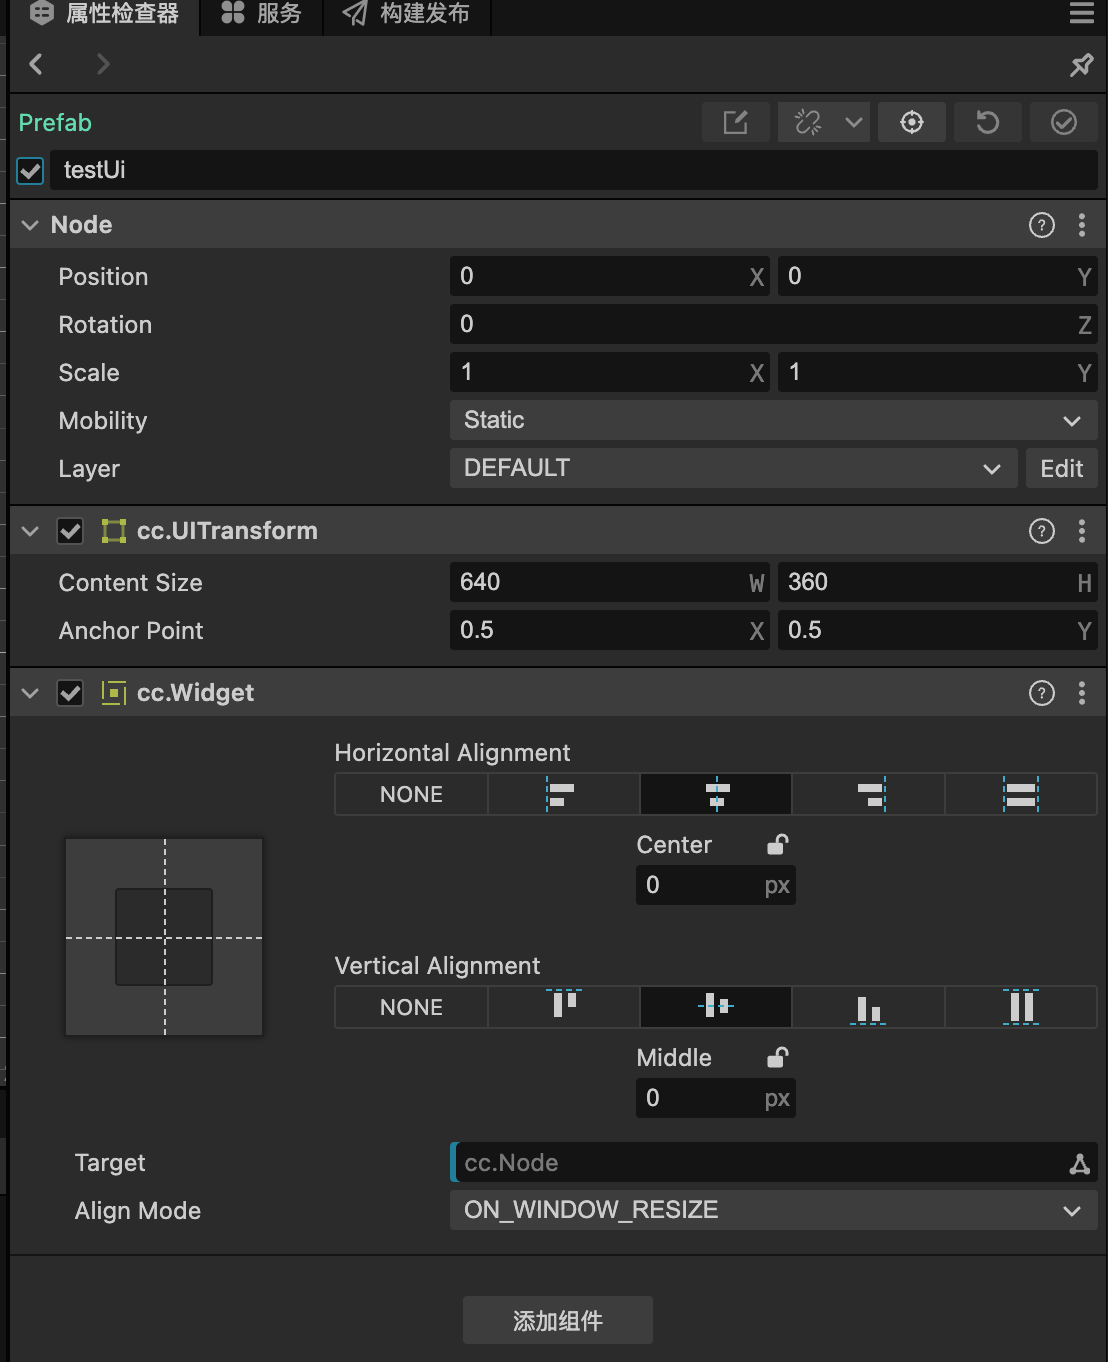The width and height of the screenshot is (1108, 1362).
Task: Switch to the 服务 tab
Action: coord(261,14)
